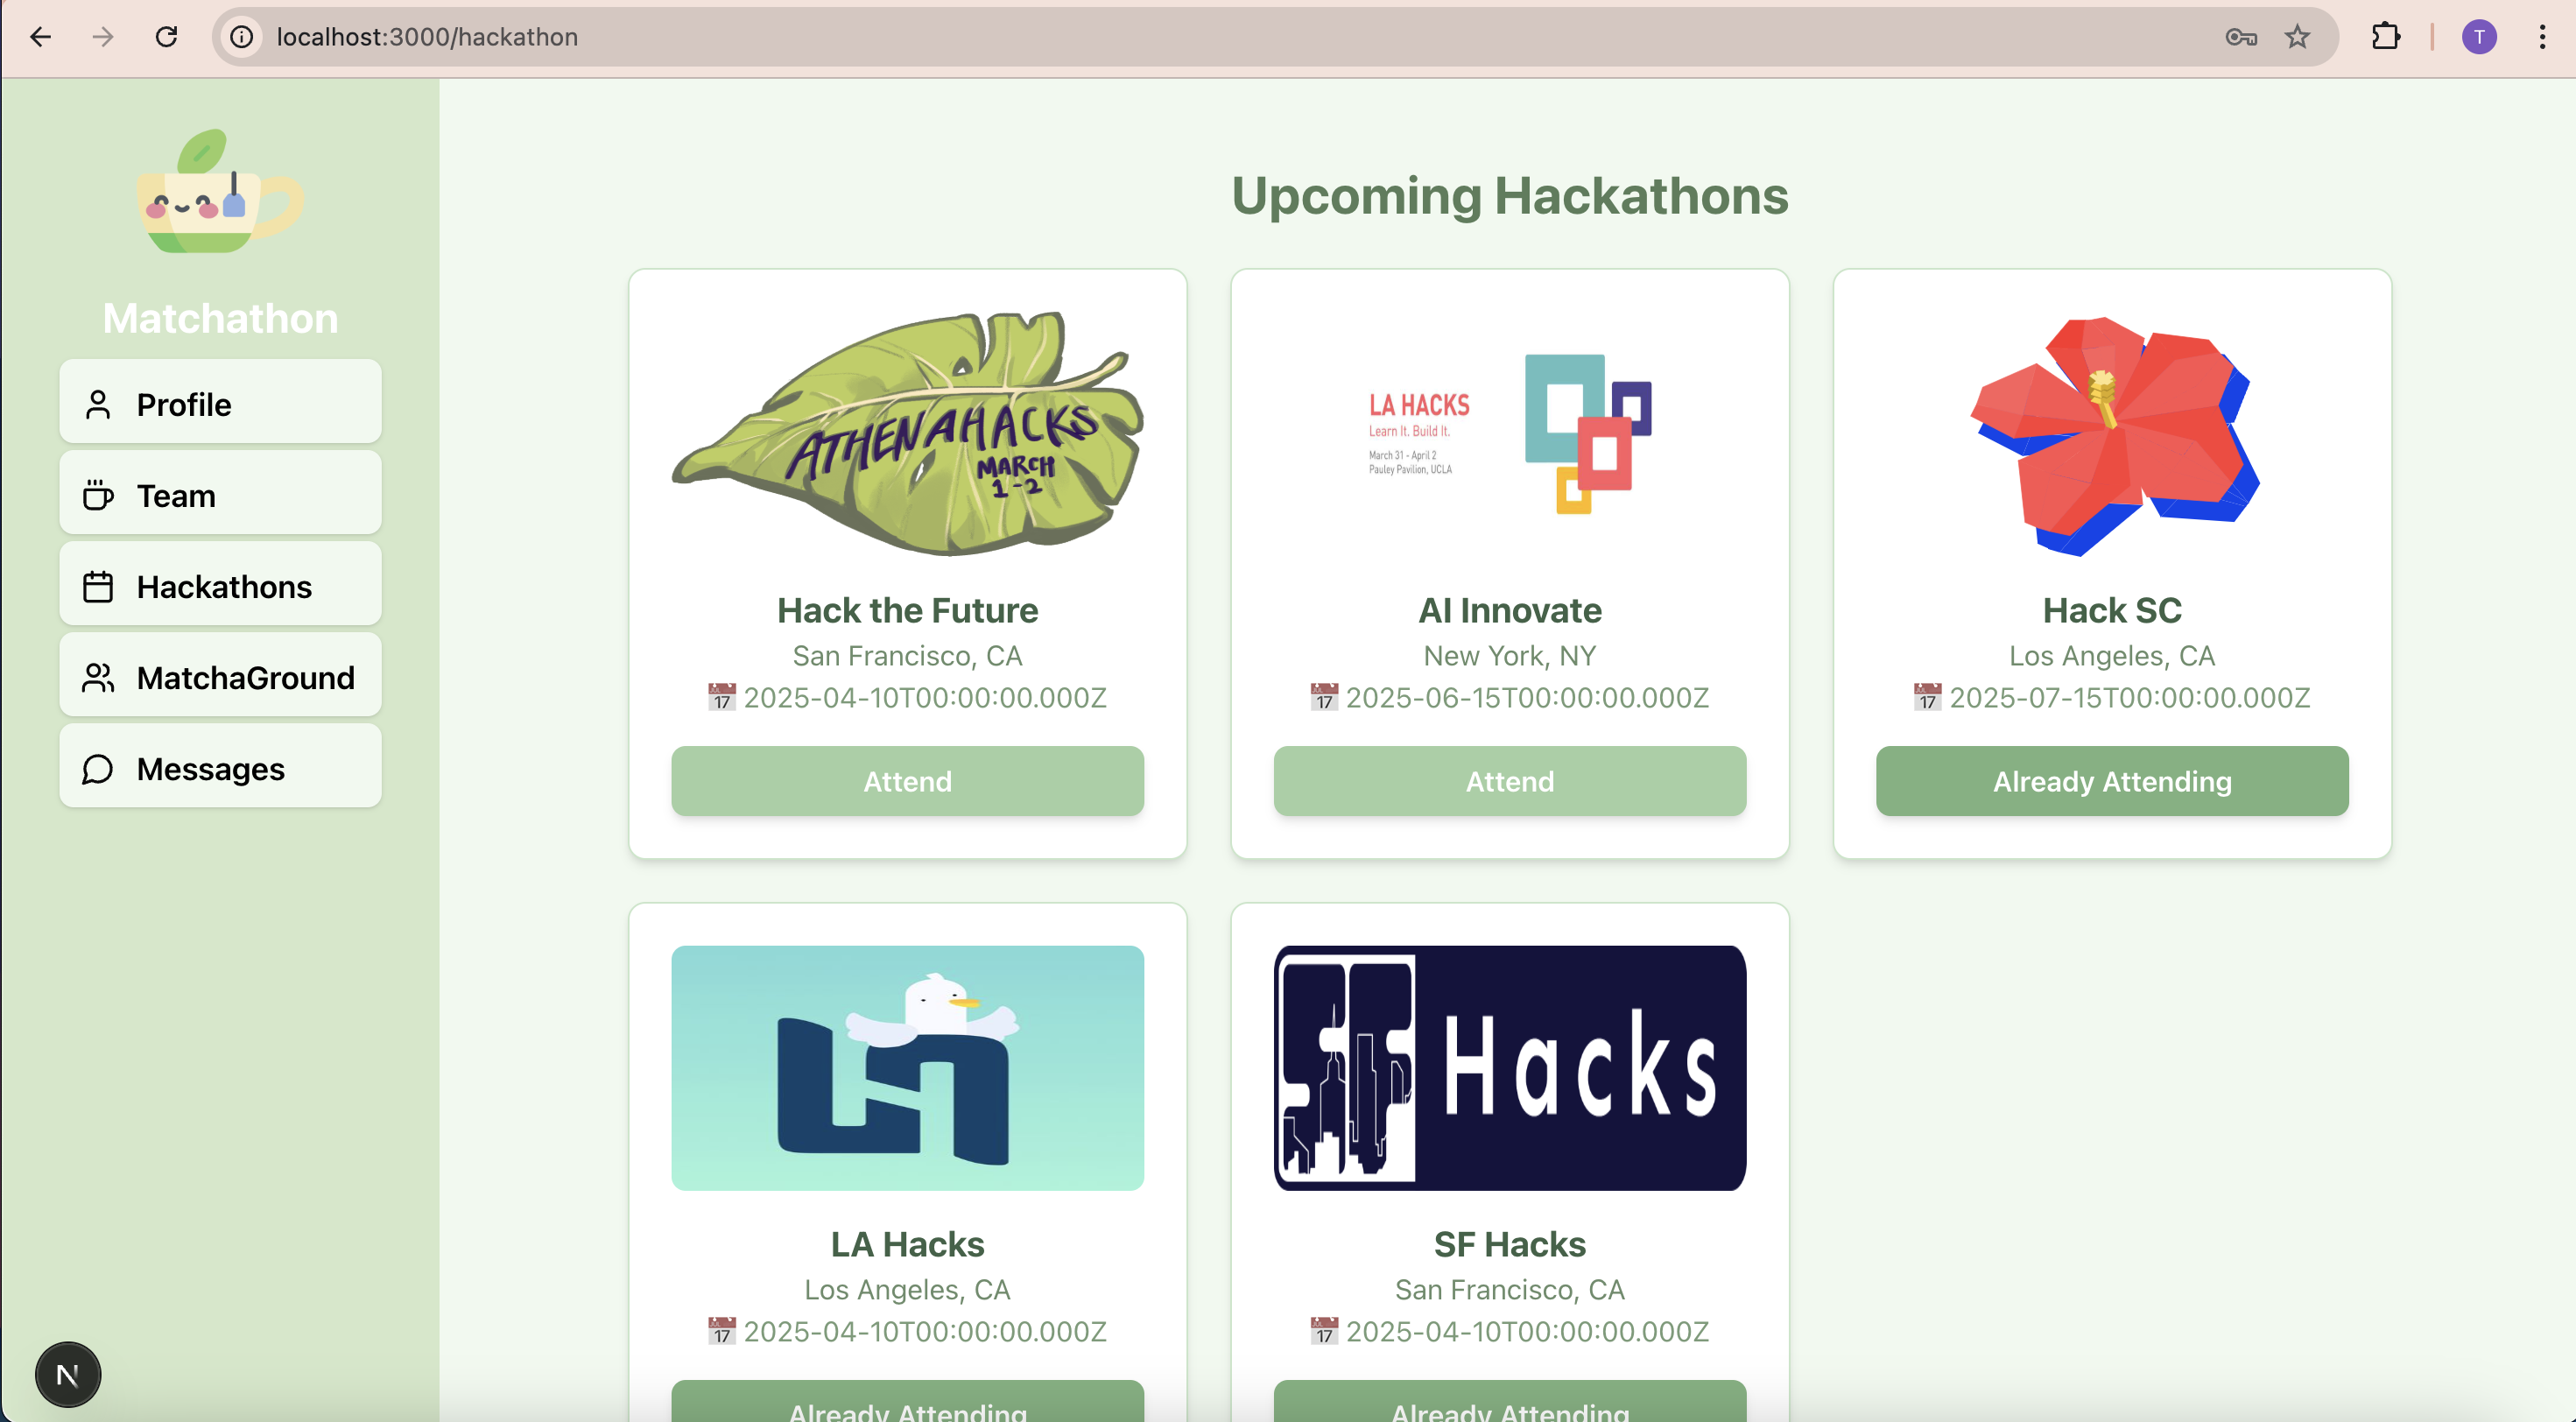Click the Matchathon teacup logo
Image resolution: width=2576 pixels, height=1422 pixels.
[x=220, y=192]
